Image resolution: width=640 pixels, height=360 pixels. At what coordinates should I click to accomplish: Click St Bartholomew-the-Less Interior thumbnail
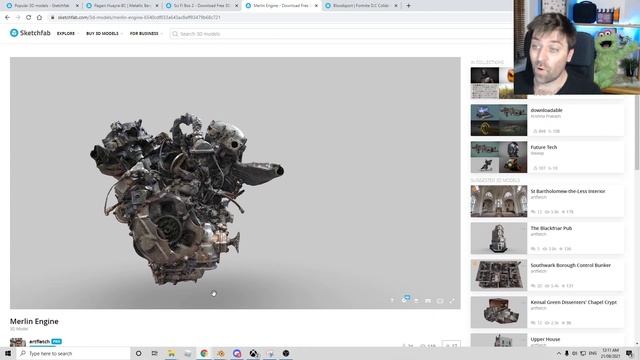pyautogui.click(x=499, y=201)
